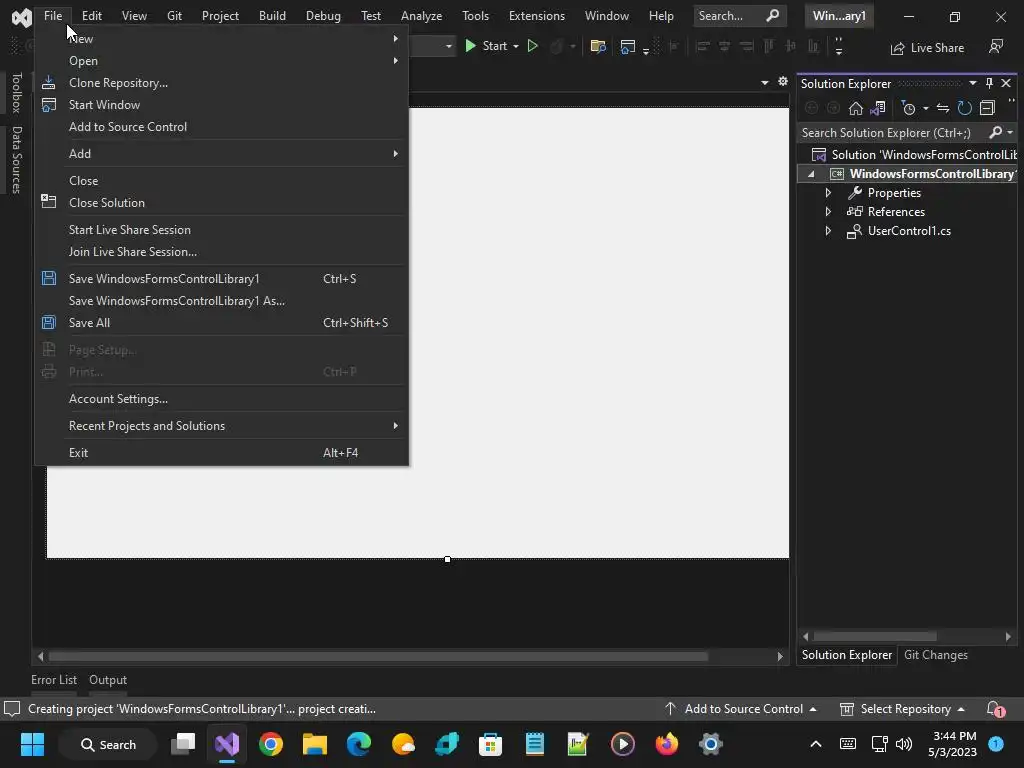Choose Clone Repository from File menu
The height and width of the screenshot is (768, 1024).
click(x=222, y=83)
